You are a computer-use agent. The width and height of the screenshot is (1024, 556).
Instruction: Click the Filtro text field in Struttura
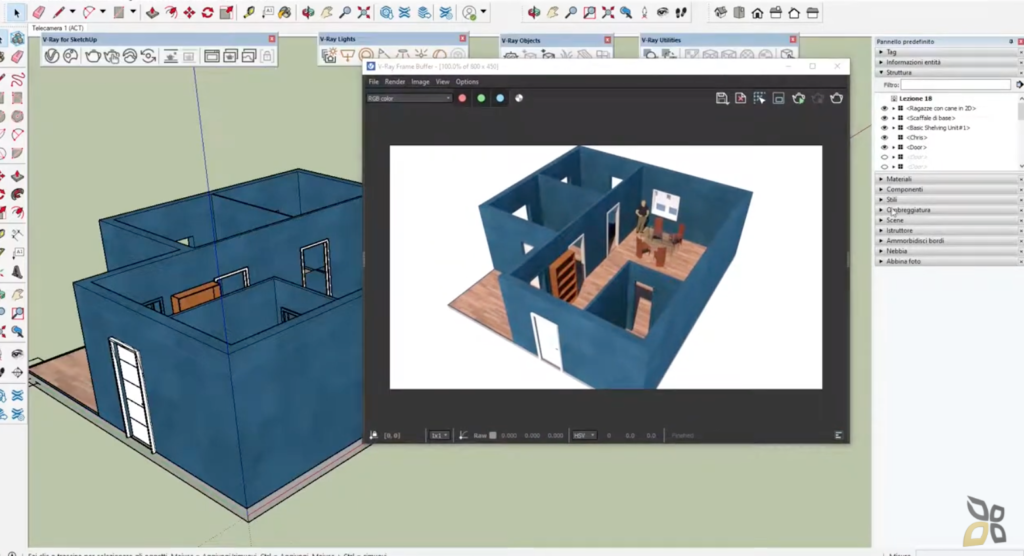click(x=955, y=85)
